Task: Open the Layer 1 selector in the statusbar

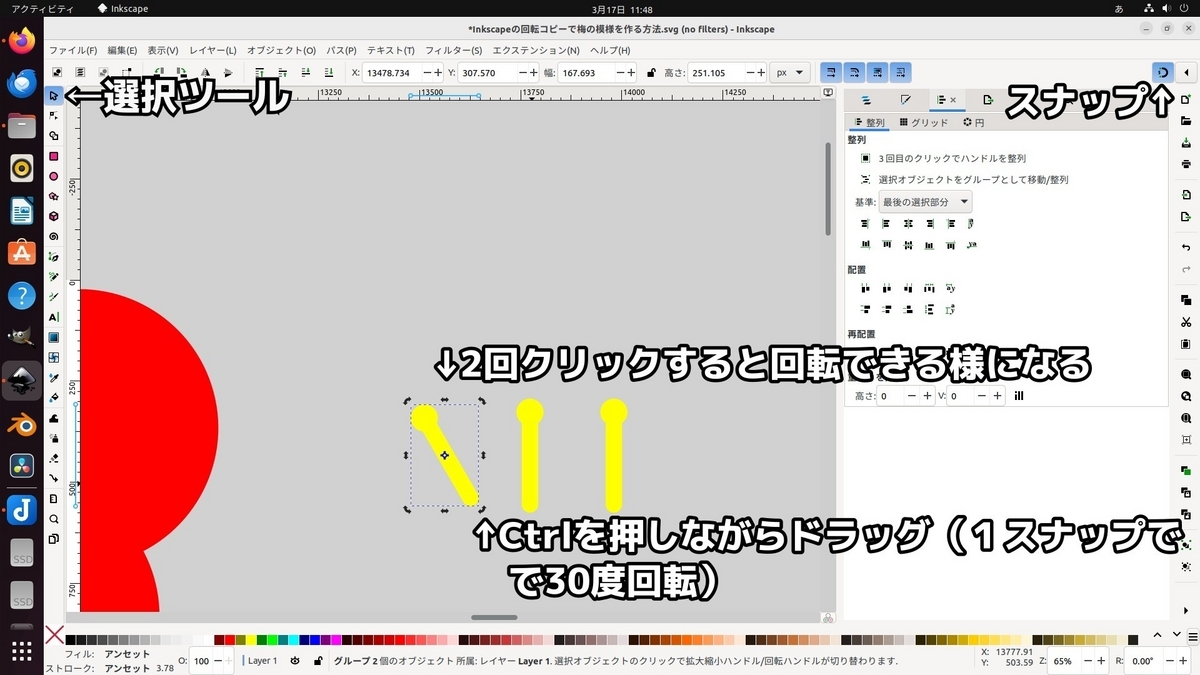Action: (262, 660)
